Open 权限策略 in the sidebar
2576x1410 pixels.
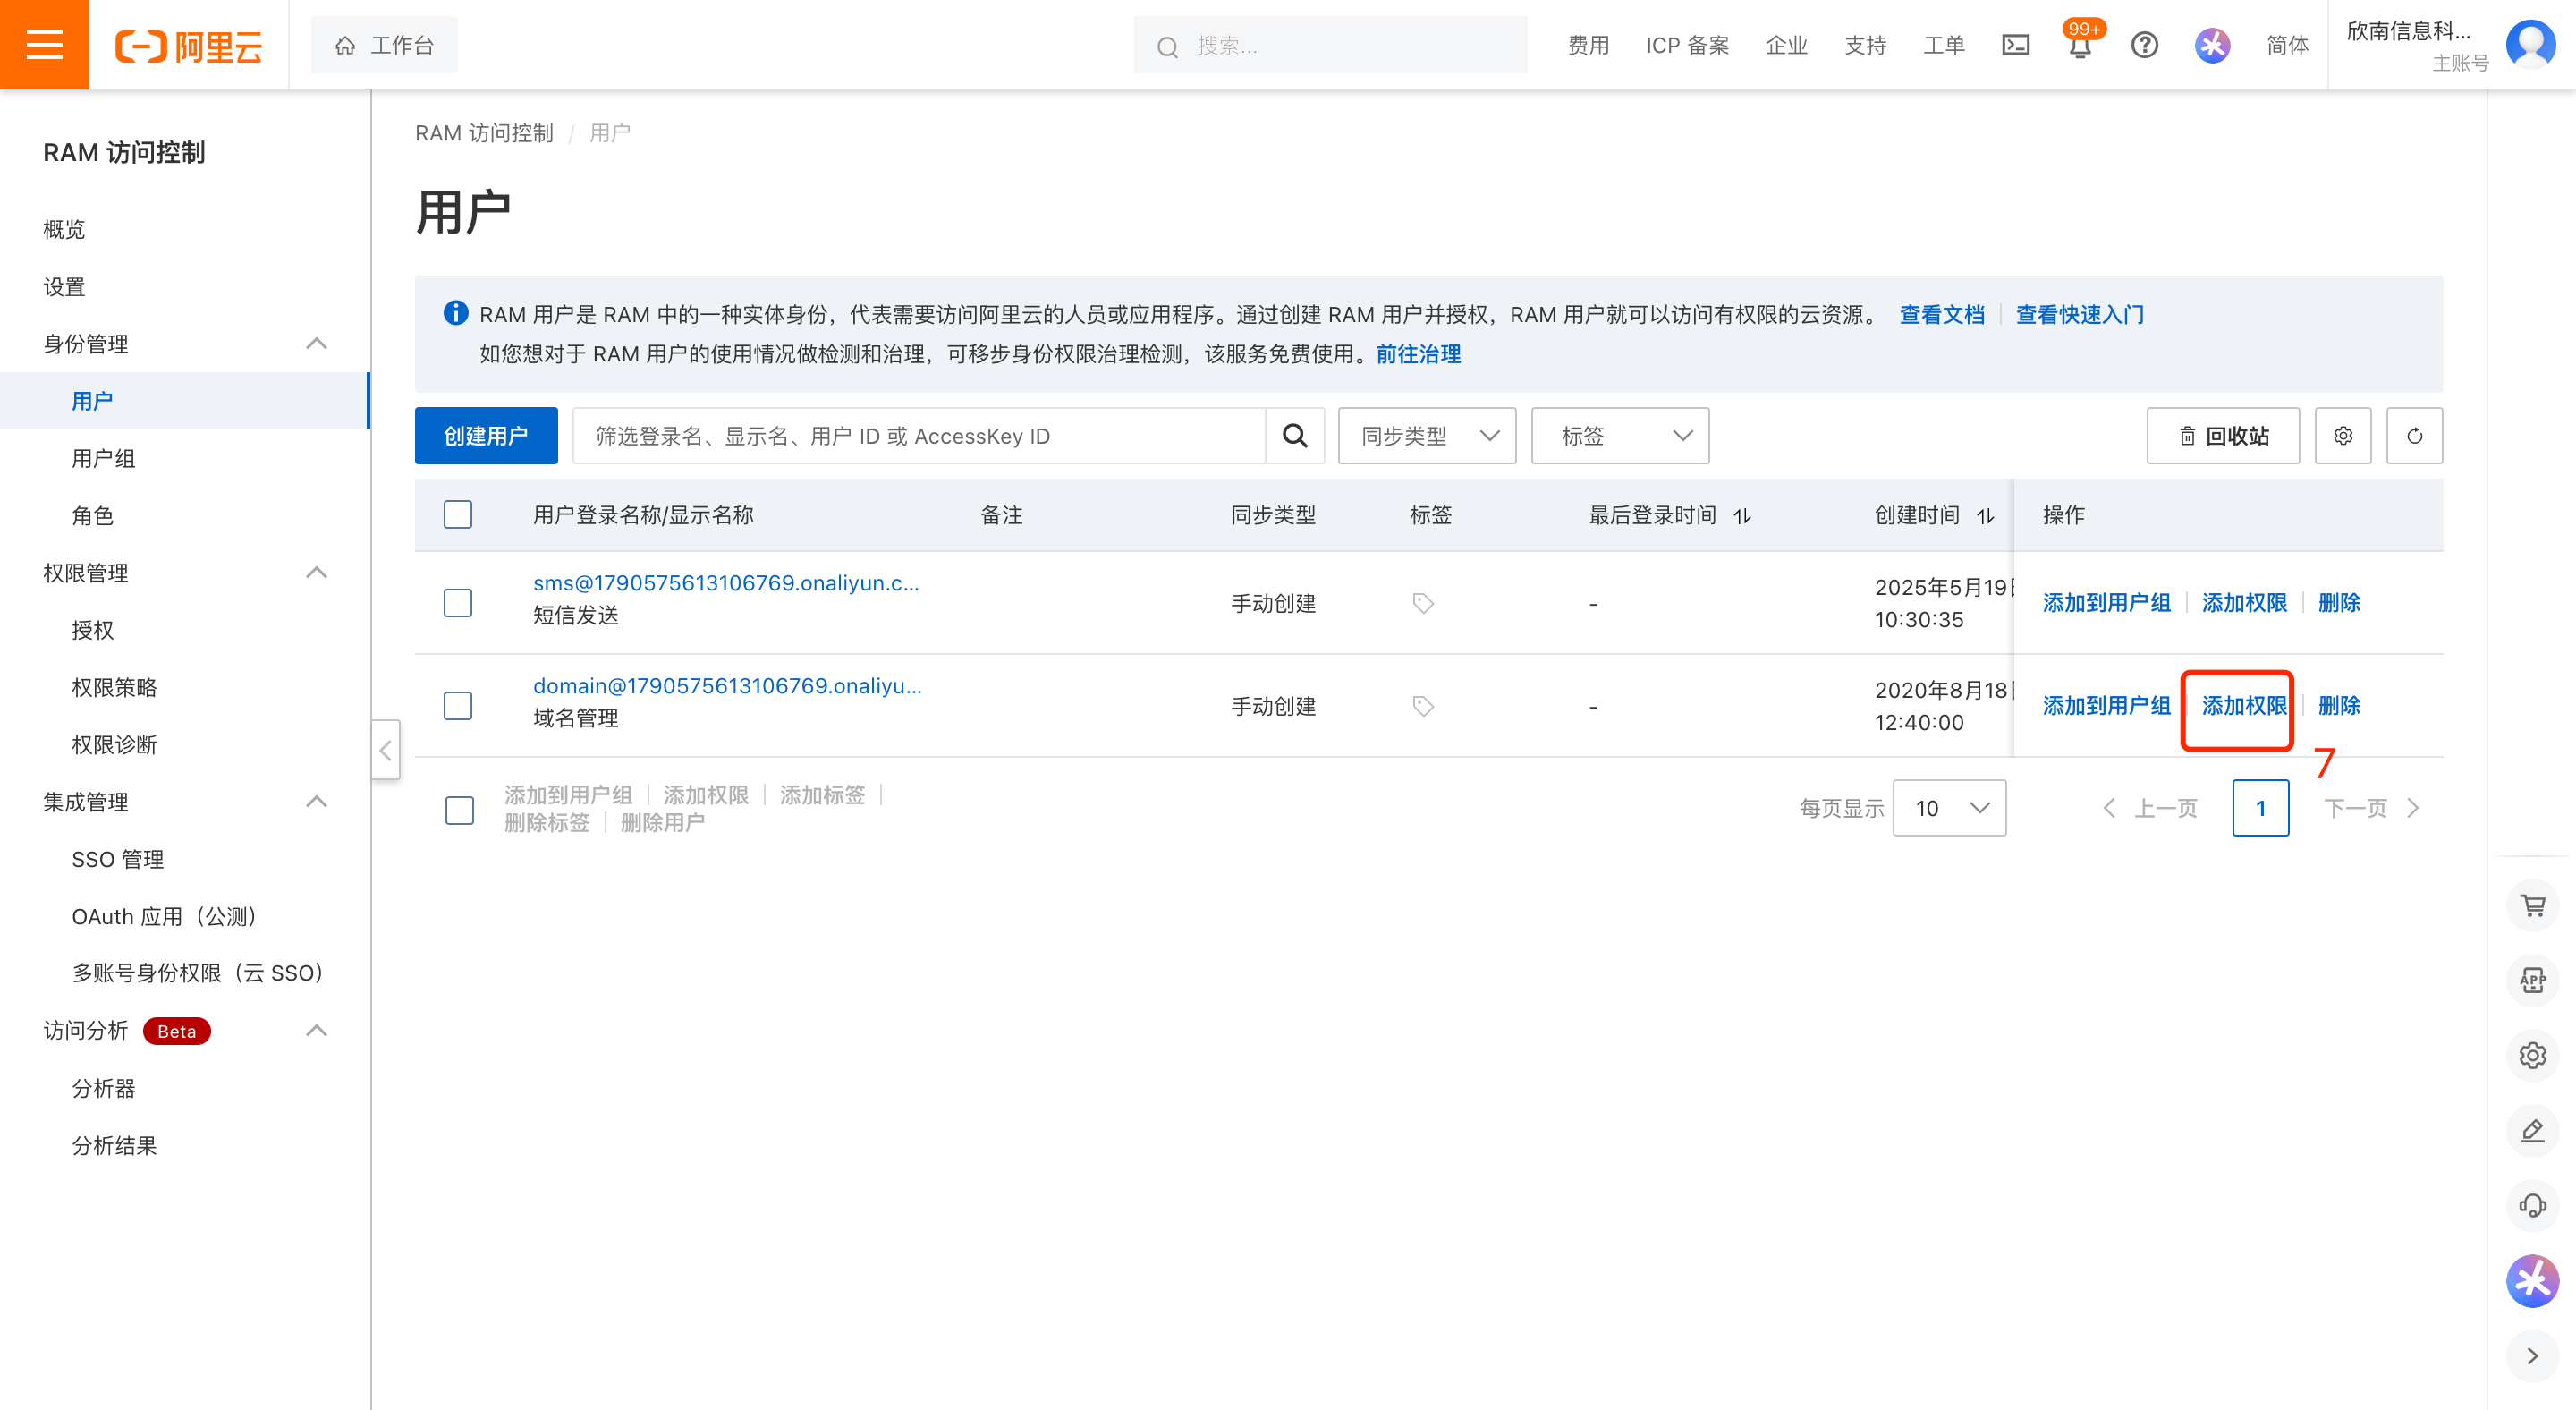114,688
